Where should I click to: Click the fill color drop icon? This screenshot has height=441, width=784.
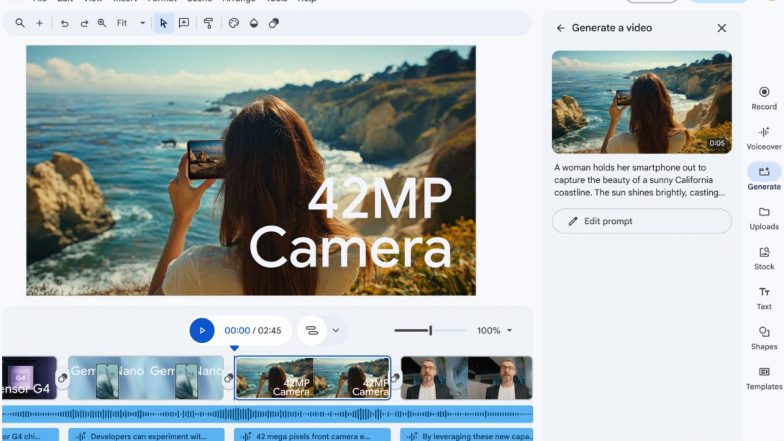pyautogui.click(x=254, y=23)
